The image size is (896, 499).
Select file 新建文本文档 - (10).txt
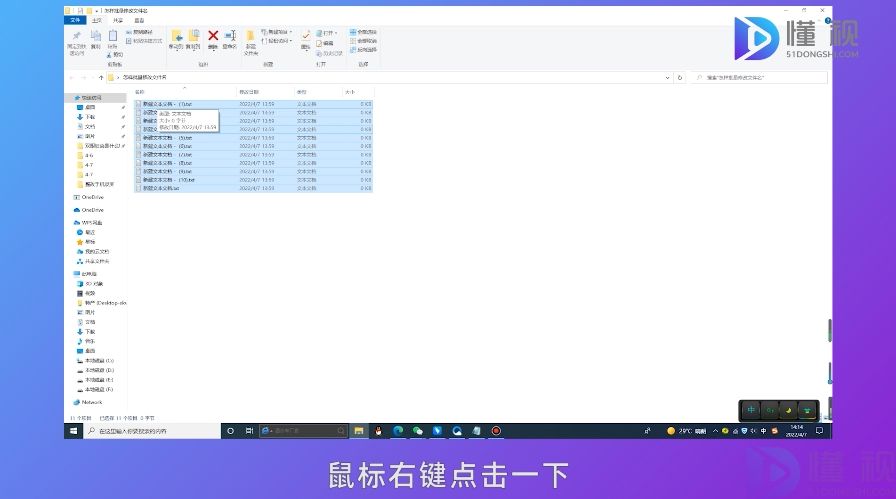coord(254,179)
